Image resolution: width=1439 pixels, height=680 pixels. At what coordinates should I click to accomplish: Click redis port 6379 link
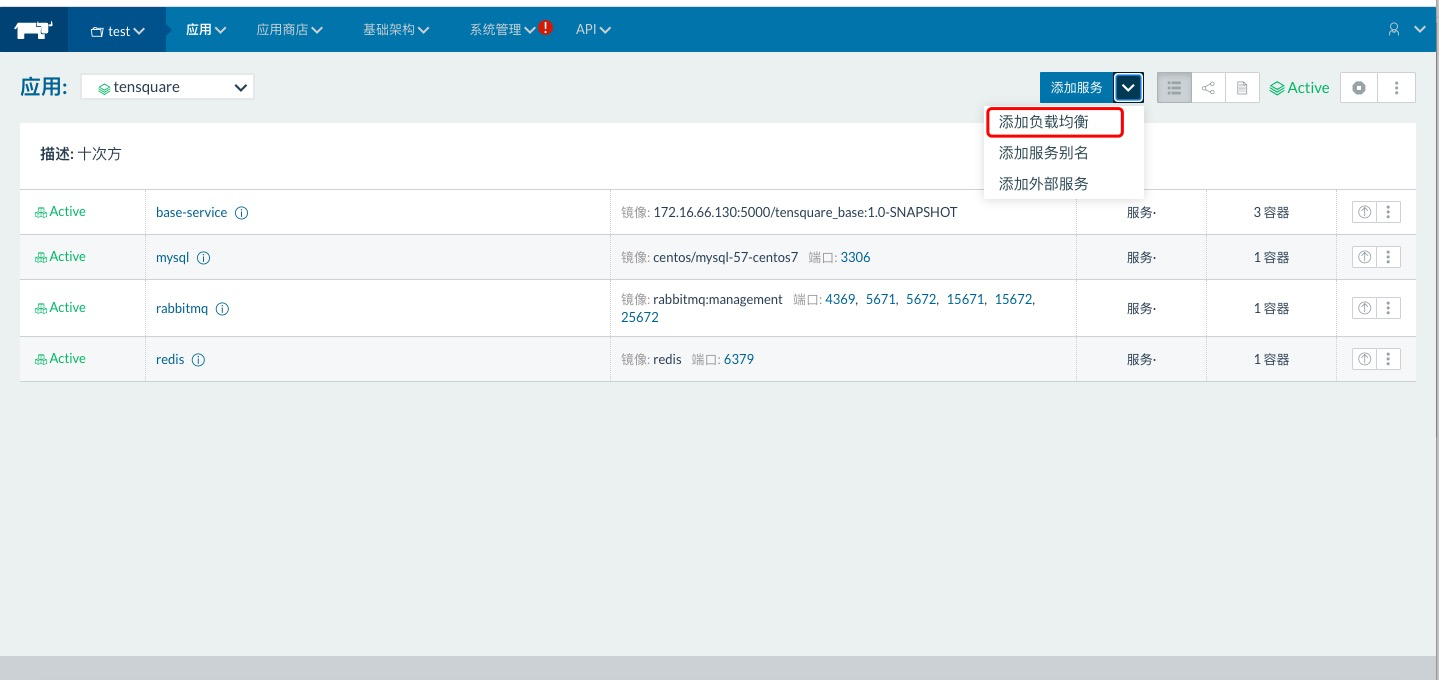(739, 359)
